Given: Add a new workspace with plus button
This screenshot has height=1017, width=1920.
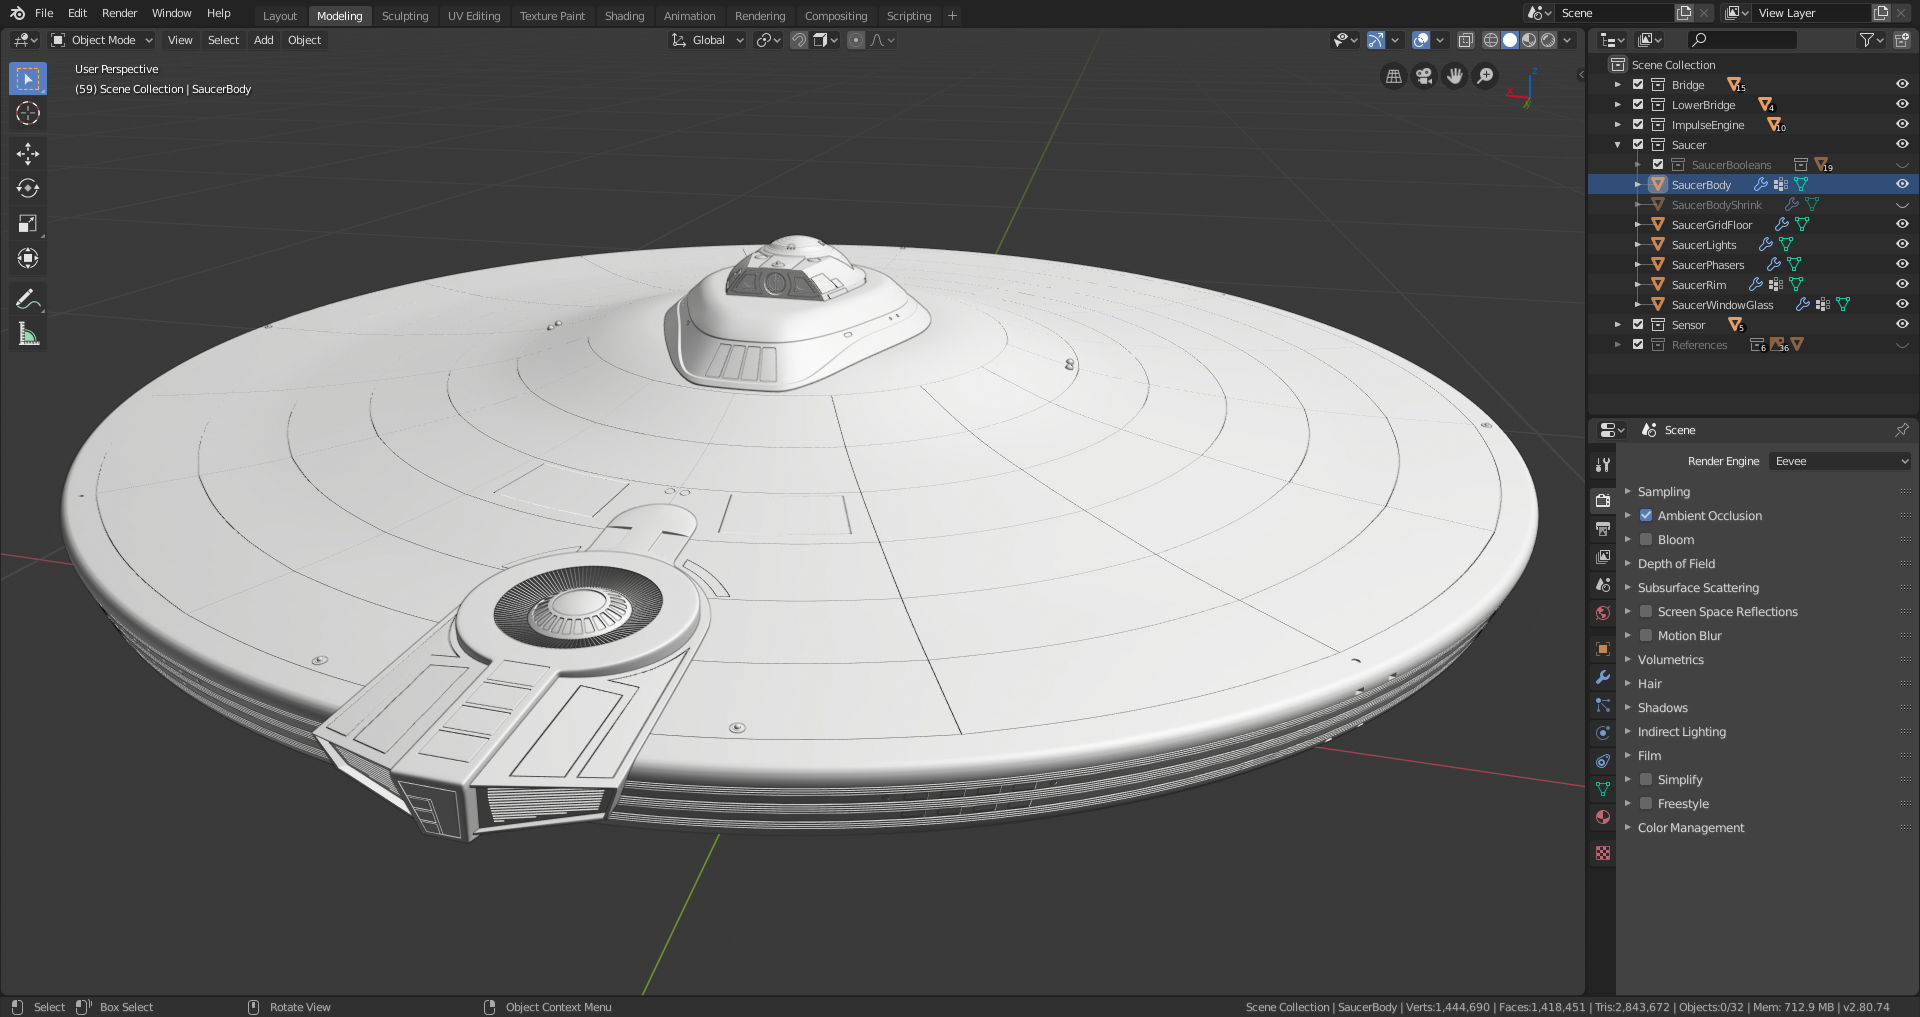Looking at the screenshot, I should [952, 16].
